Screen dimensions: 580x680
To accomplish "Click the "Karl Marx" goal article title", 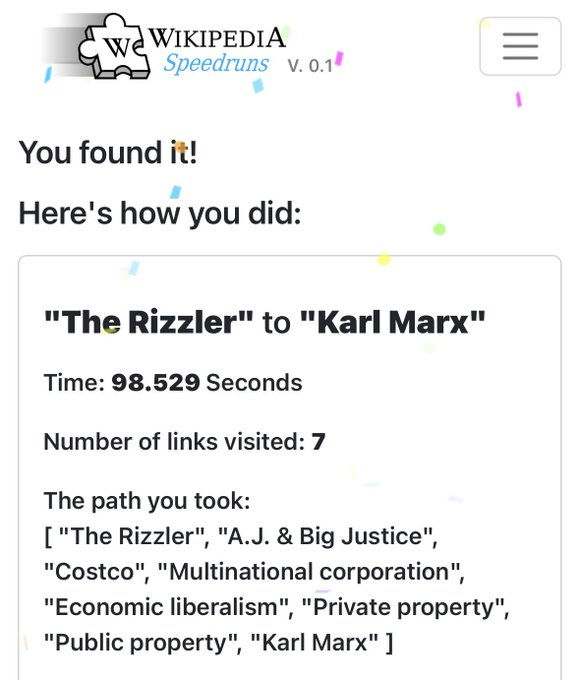I will [x=392, y=322].
